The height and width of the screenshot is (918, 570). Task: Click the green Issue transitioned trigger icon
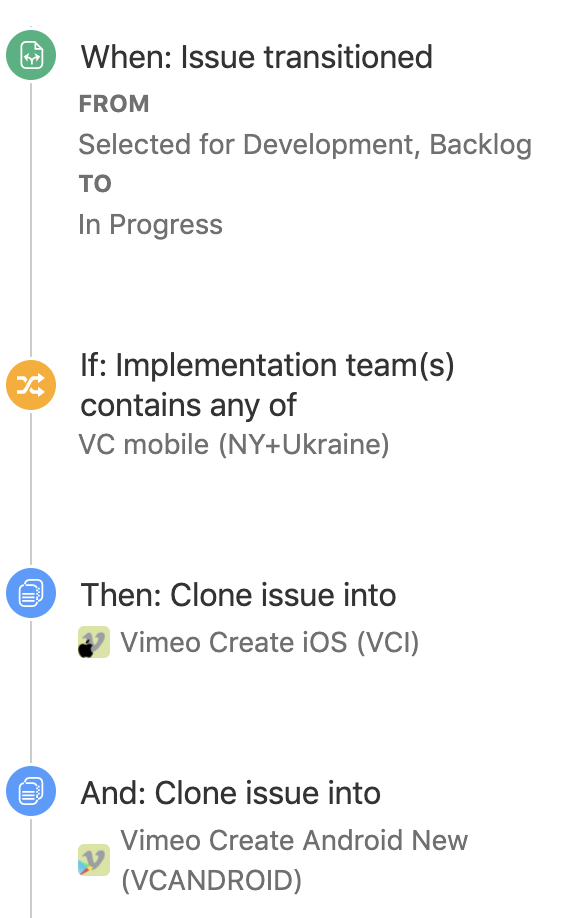coord(31,55)
